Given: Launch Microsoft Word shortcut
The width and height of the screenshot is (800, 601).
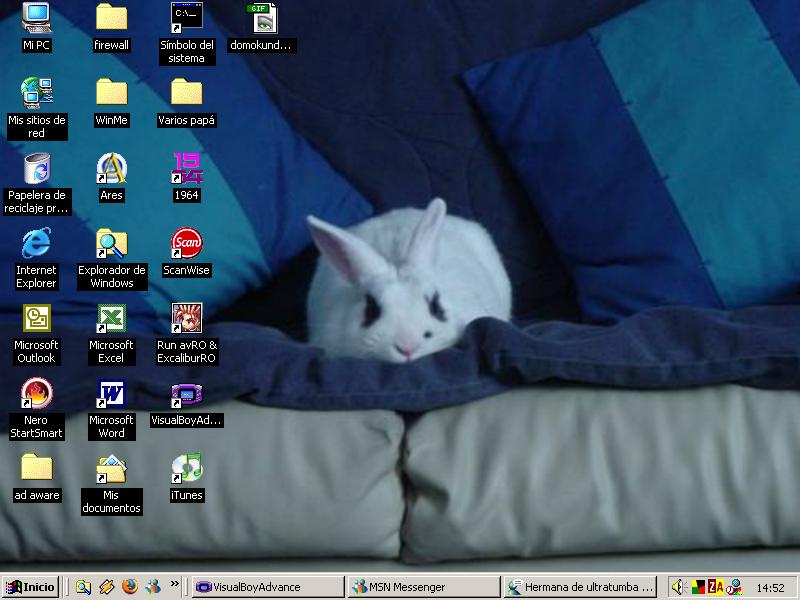Looking at the screenshot, I should (x=111, y=393).
